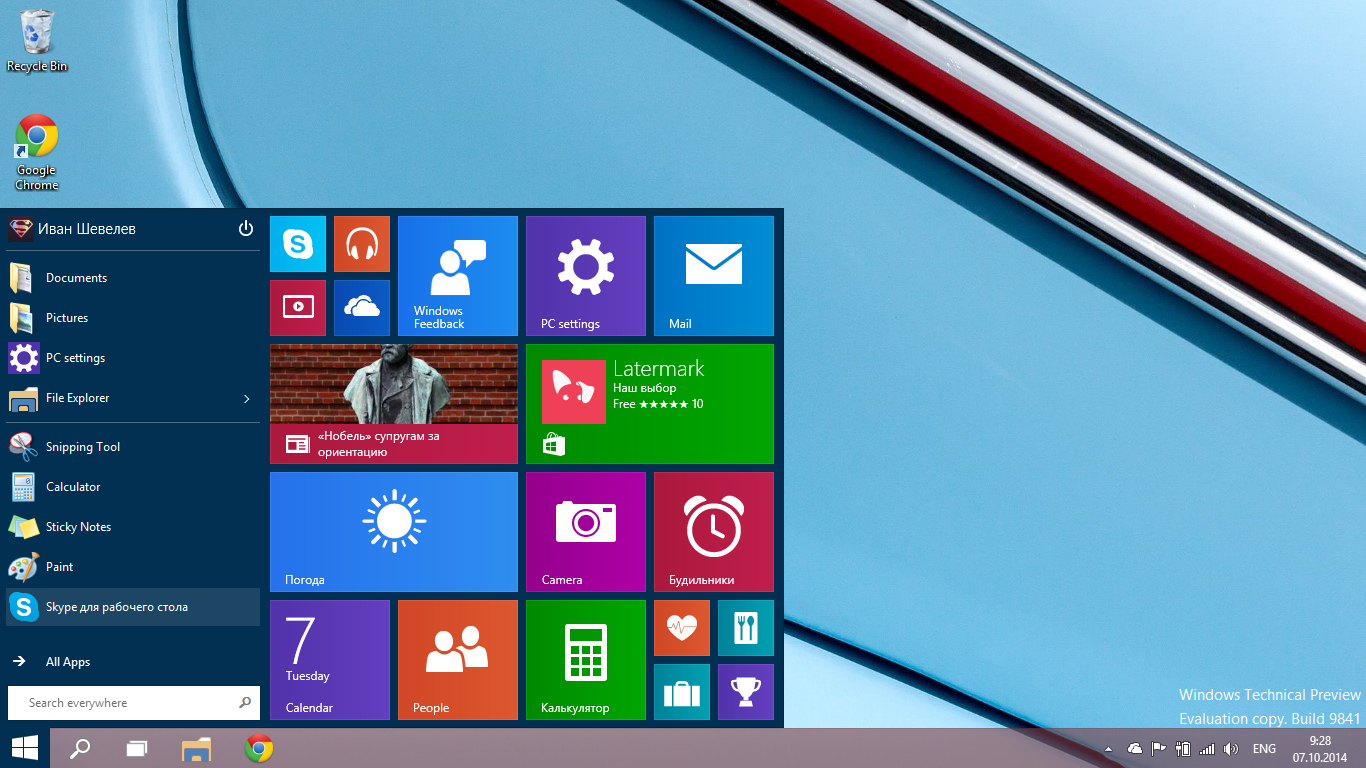Image resolution: width=1366 pixels, height=768 pixels.
Task: Open the OneDrive cloud tile
Action: [x=361, y=308]
